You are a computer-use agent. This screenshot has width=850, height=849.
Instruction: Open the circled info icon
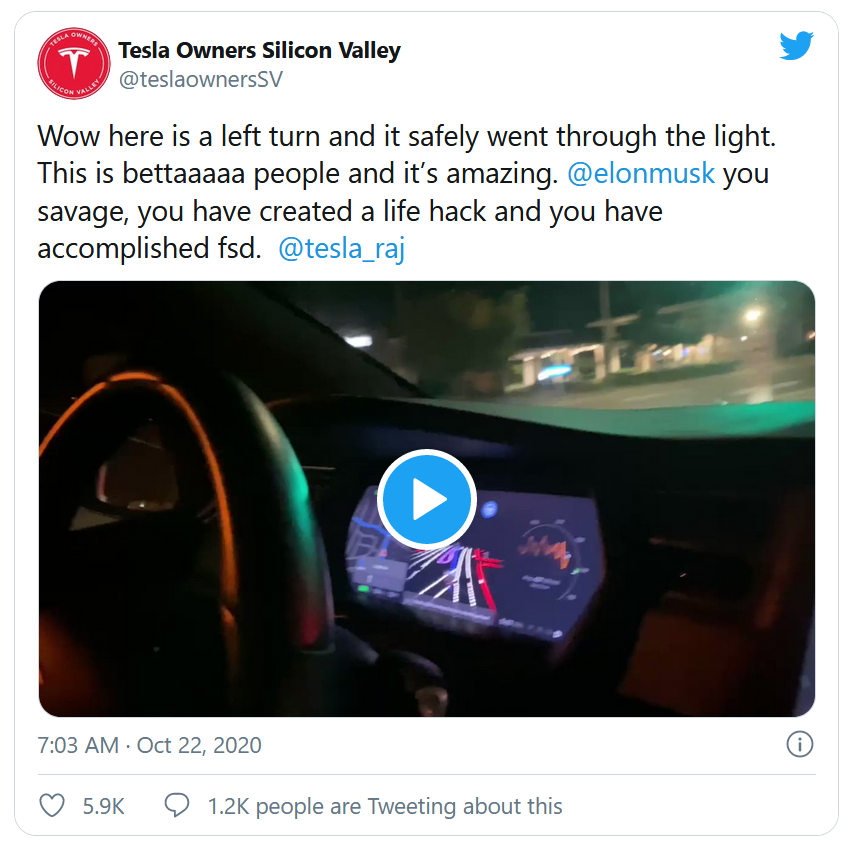800,744
